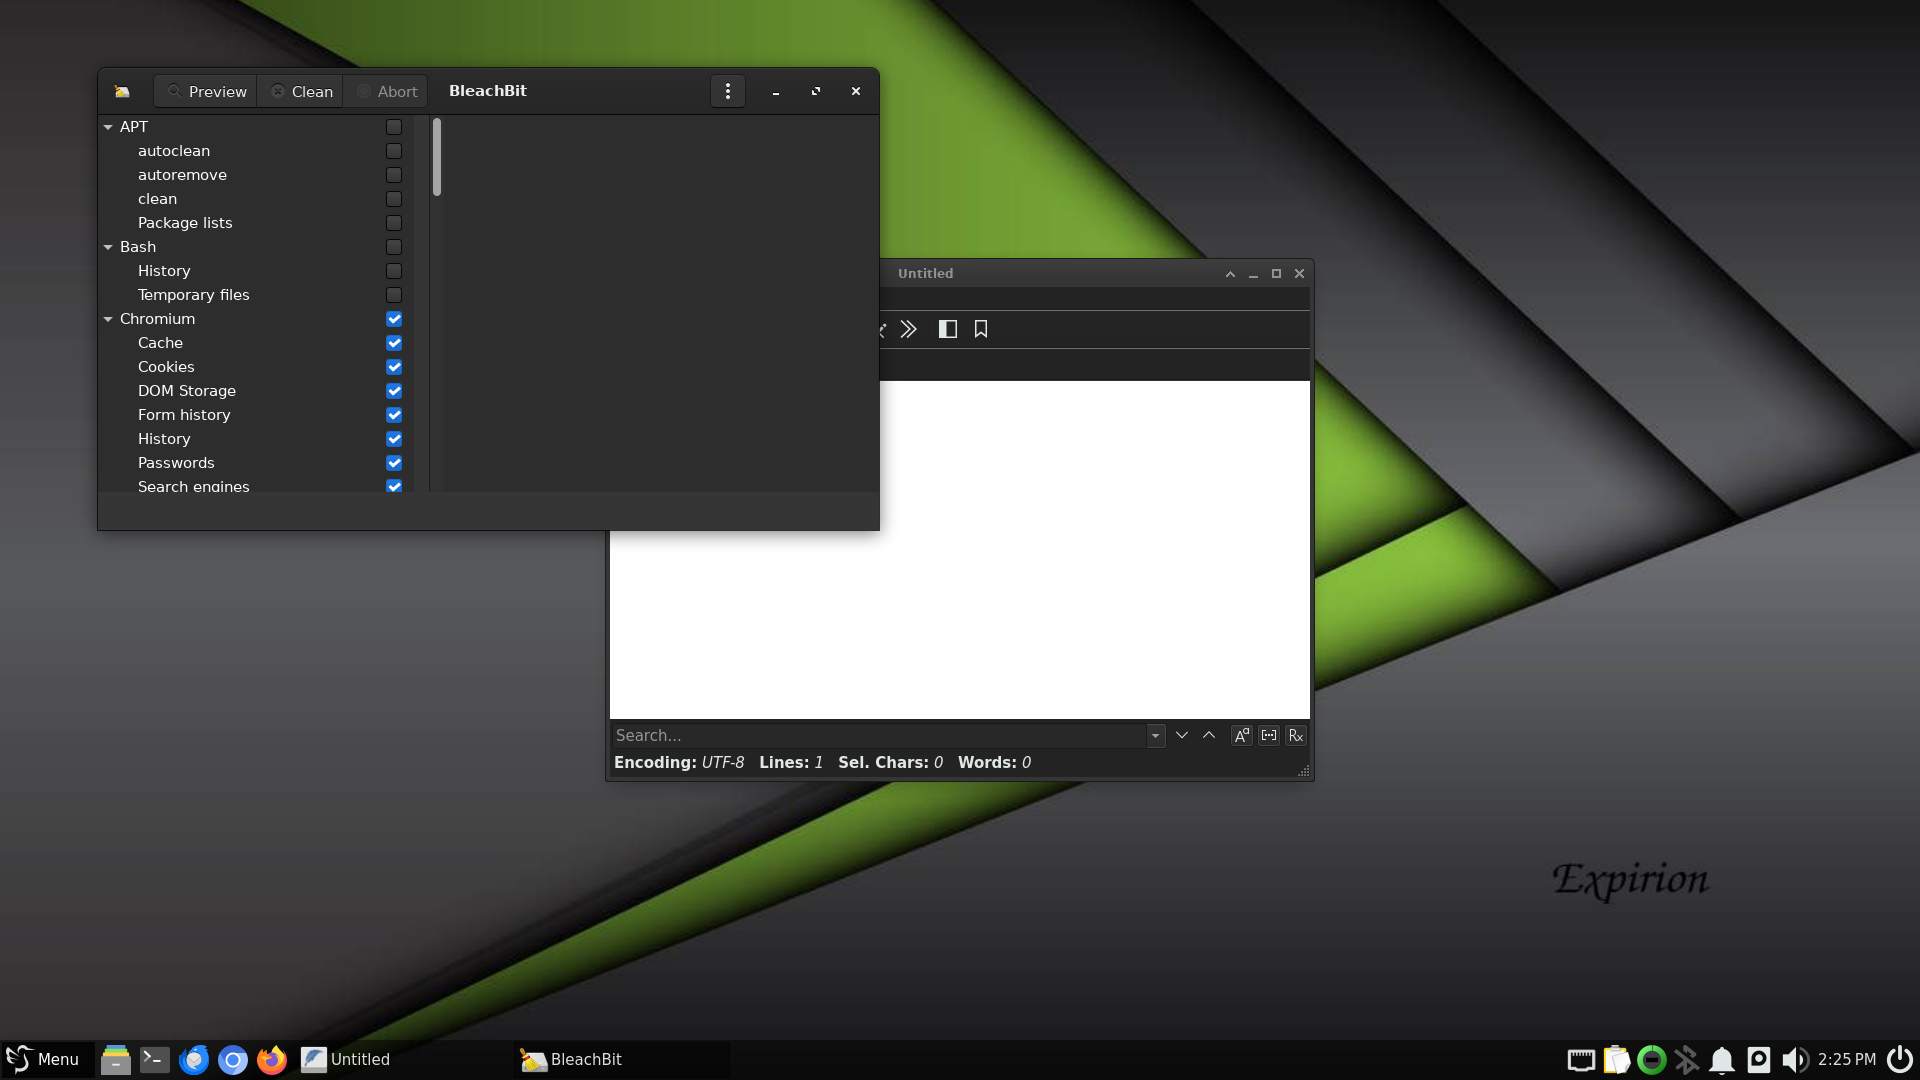Collapse the APT tree category

(108, 127)
